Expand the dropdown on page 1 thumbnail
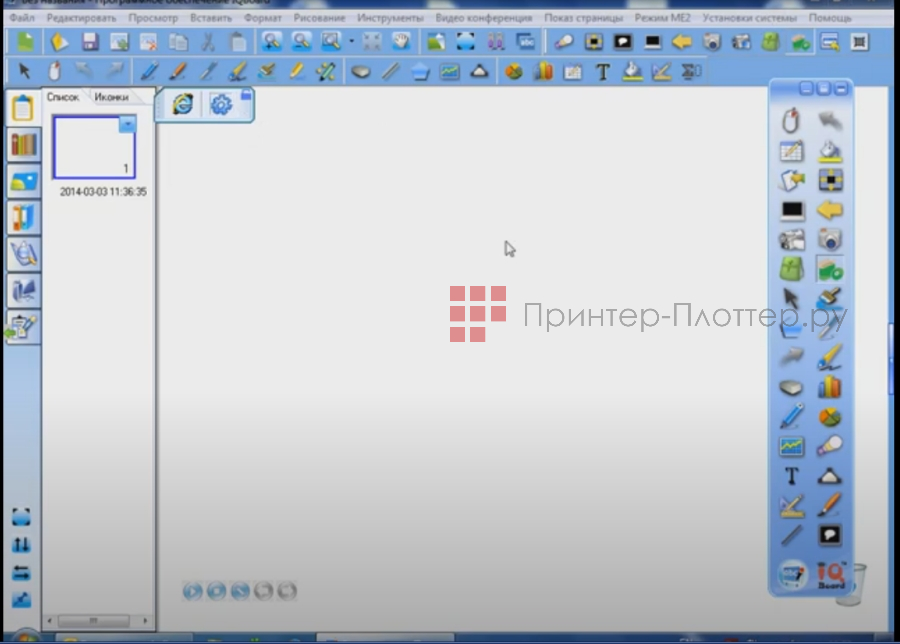 (x=127, y=124)
